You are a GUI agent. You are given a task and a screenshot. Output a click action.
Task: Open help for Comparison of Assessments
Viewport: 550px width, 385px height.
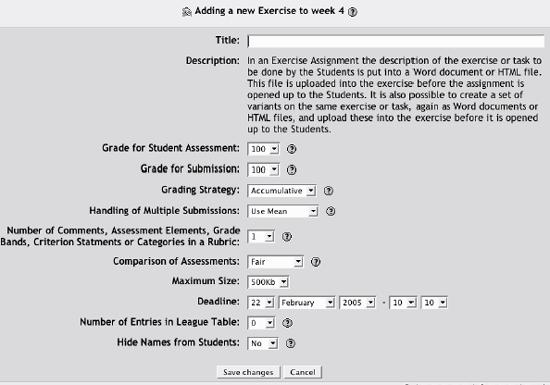point(316,262)
